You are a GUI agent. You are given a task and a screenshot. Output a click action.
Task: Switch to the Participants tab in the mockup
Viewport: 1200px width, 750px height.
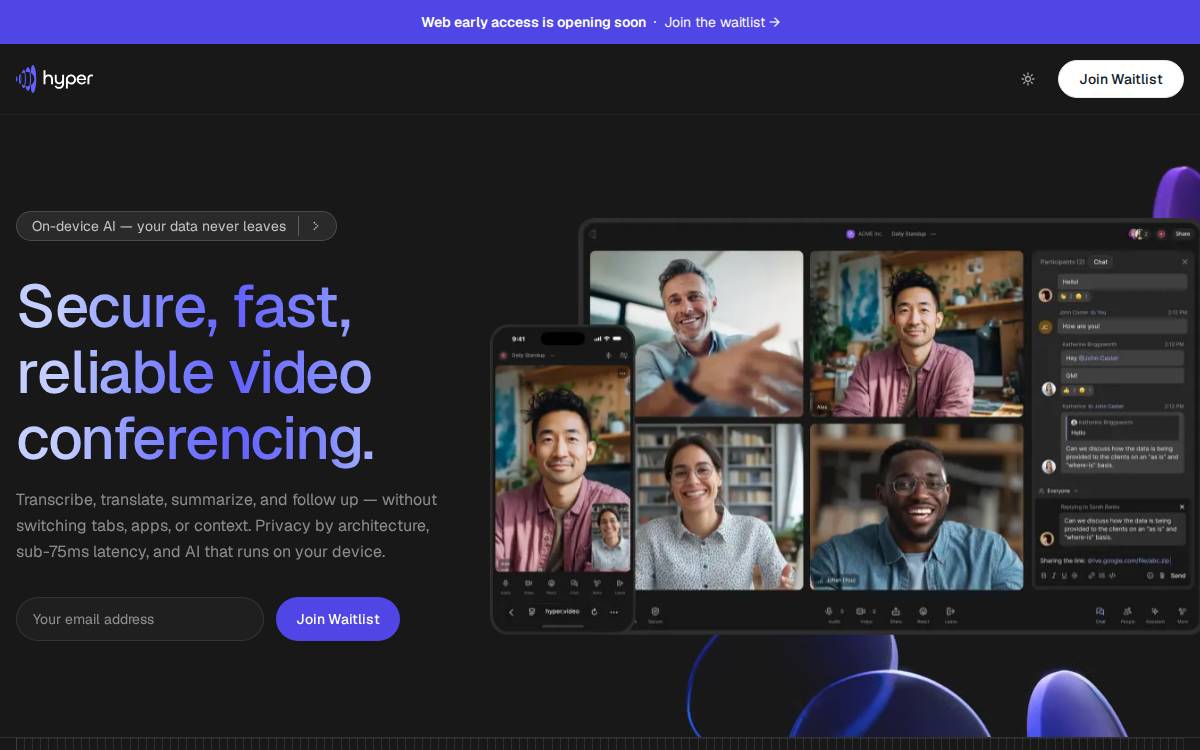1062,262
